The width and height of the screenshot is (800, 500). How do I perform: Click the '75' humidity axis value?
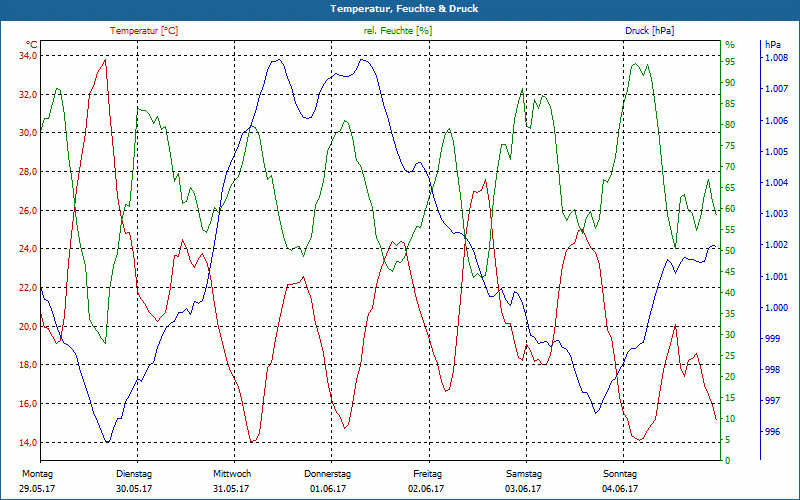point(730,145)
